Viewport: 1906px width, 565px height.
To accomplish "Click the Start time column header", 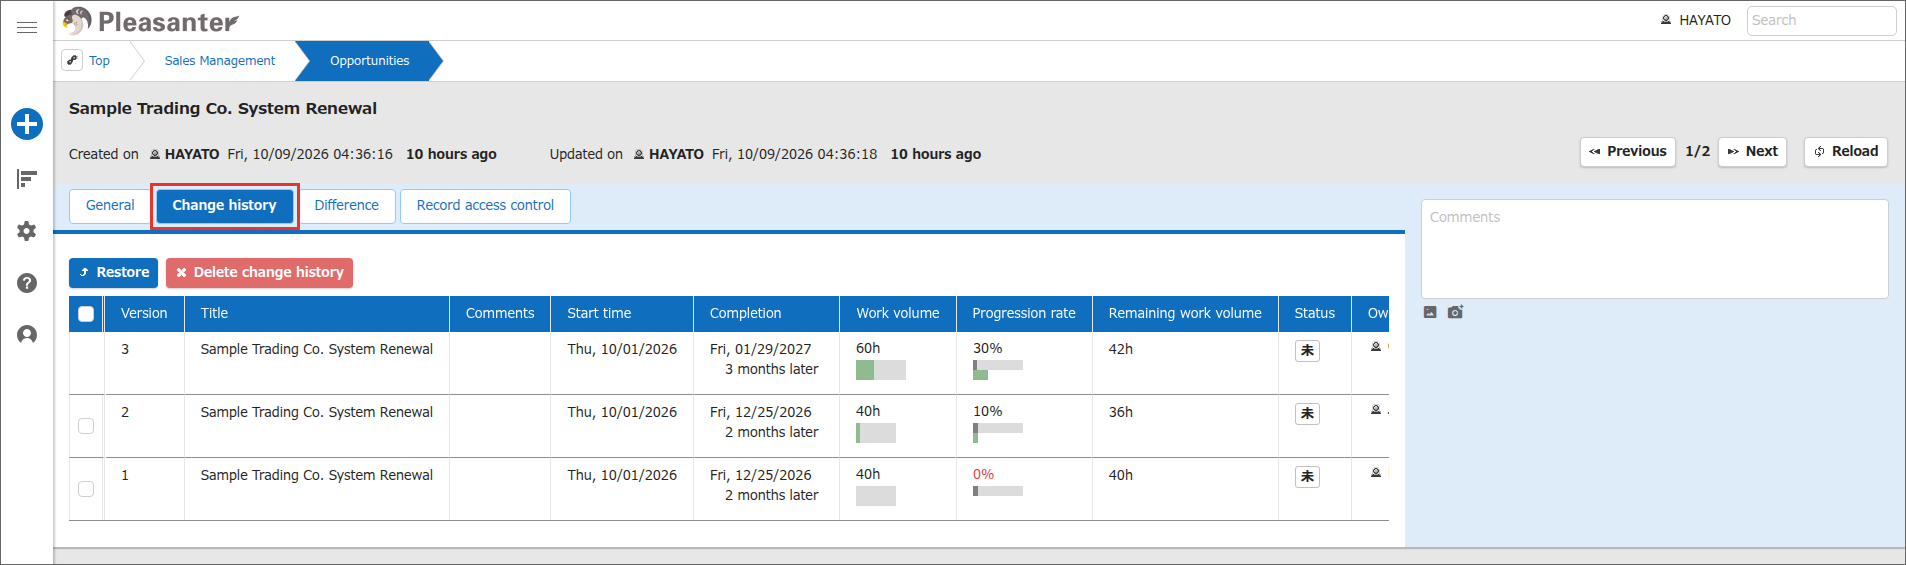I will (622, 313).
